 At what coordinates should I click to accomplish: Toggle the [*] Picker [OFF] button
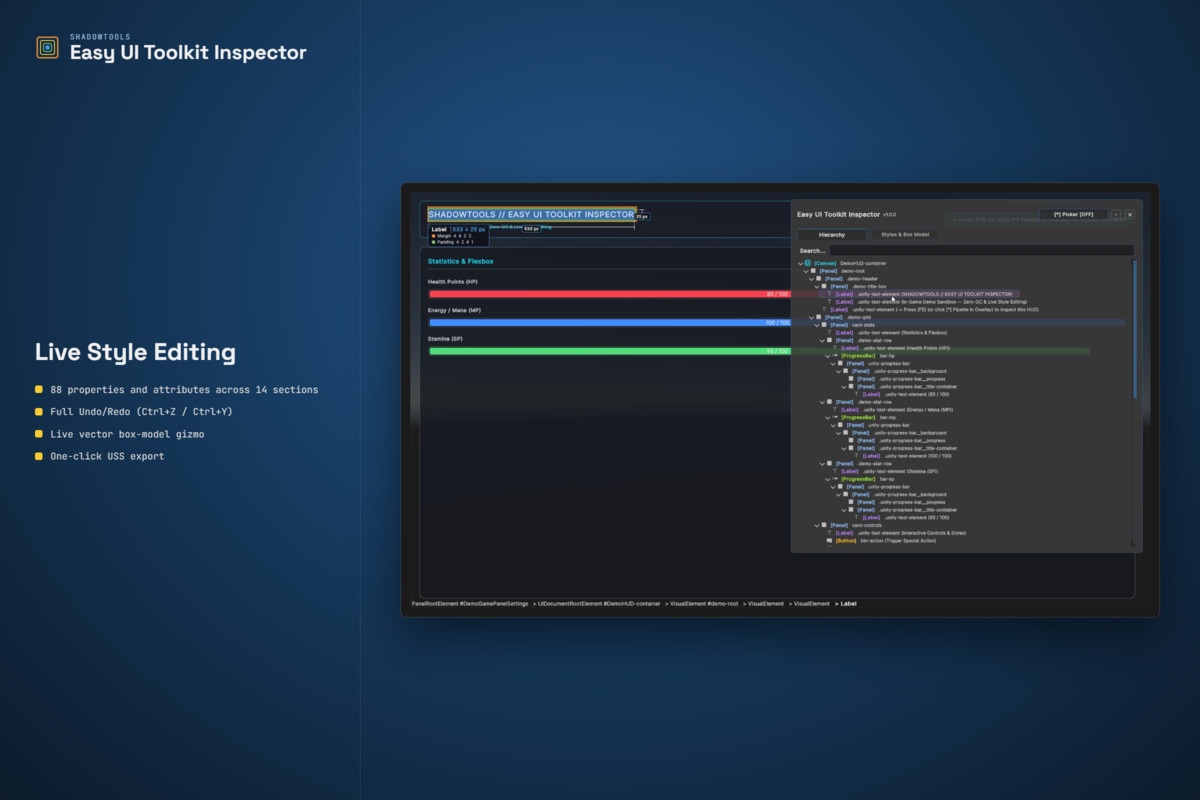tap(1073, 214)
